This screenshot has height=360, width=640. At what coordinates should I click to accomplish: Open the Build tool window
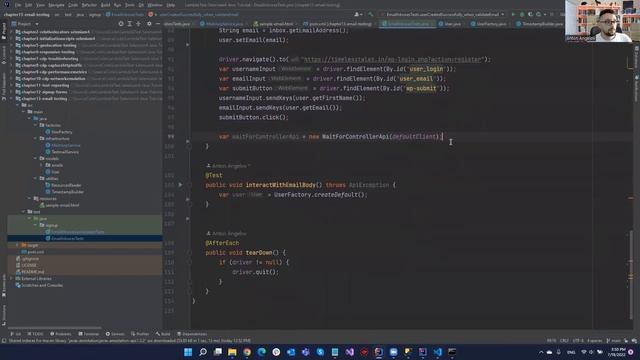(163, 334)
